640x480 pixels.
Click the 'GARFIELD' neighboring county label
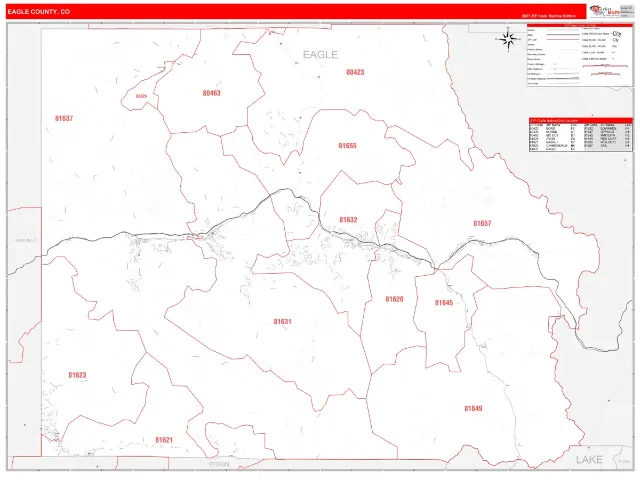pyautogui.click(x=25, y=240)
